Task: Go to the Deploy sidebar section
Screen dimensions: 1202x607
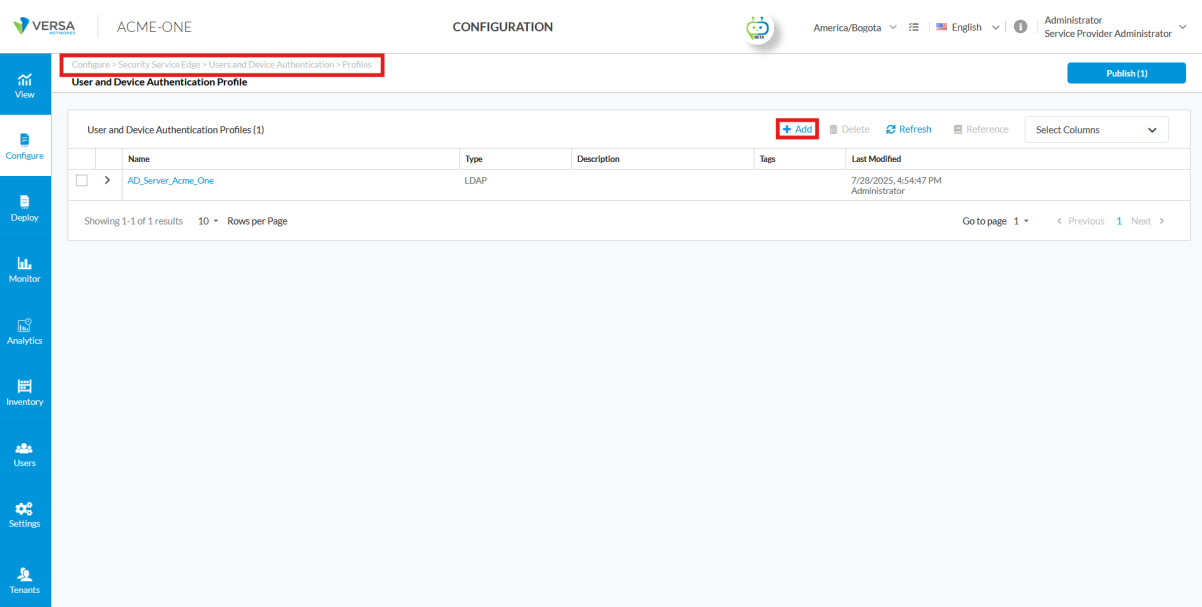Action: (x=25, y=208)
